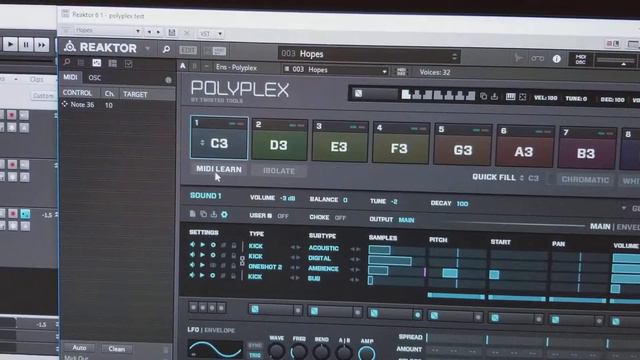Image resolution: width=640 pixels, height=360 pixels.
Task: Switch to Envelope view beside LFO
Action: (220, 330)
